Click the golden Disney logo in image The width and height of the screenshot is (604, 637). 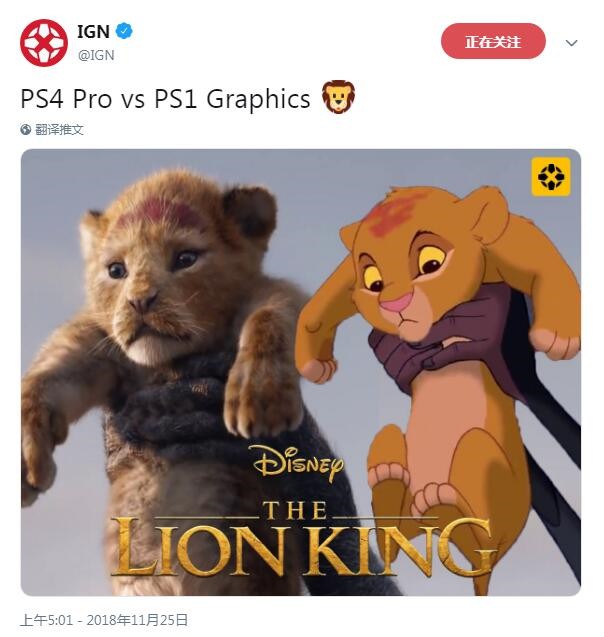(297, 462)
